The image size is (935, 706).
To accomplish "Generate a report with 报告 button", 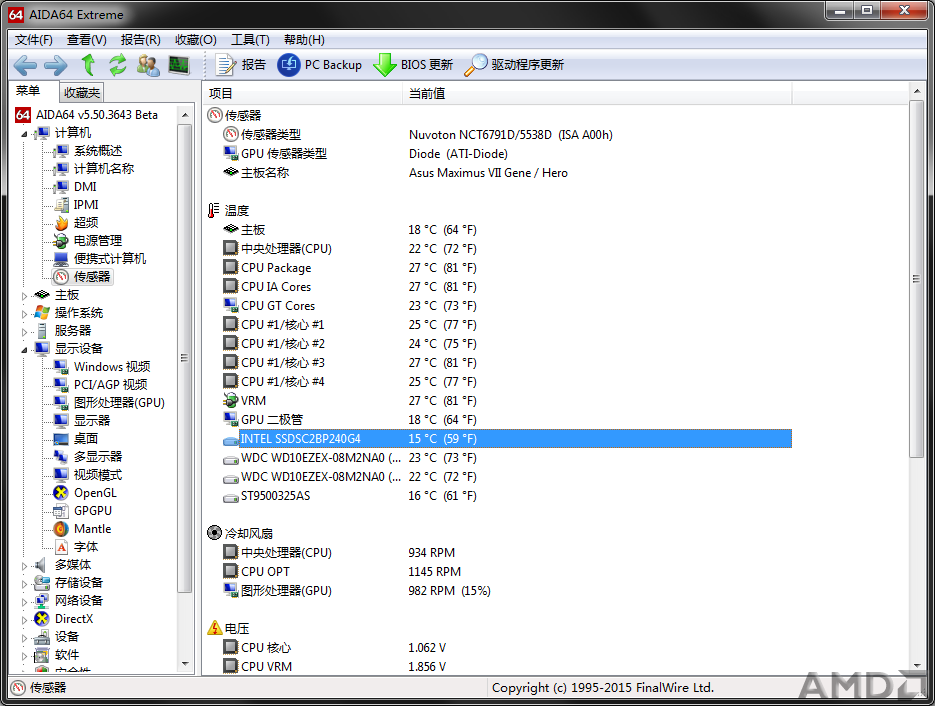I will pyautogui.click(x=240, y=64).
